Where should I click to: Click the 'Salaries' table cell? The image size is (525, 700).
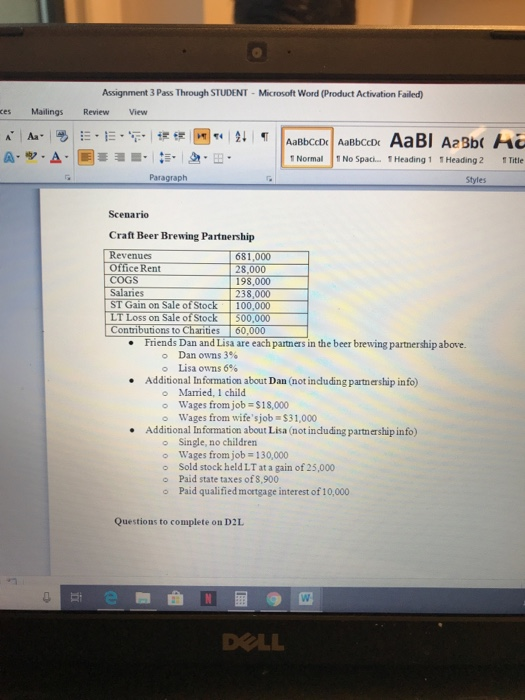pos(167,293)
